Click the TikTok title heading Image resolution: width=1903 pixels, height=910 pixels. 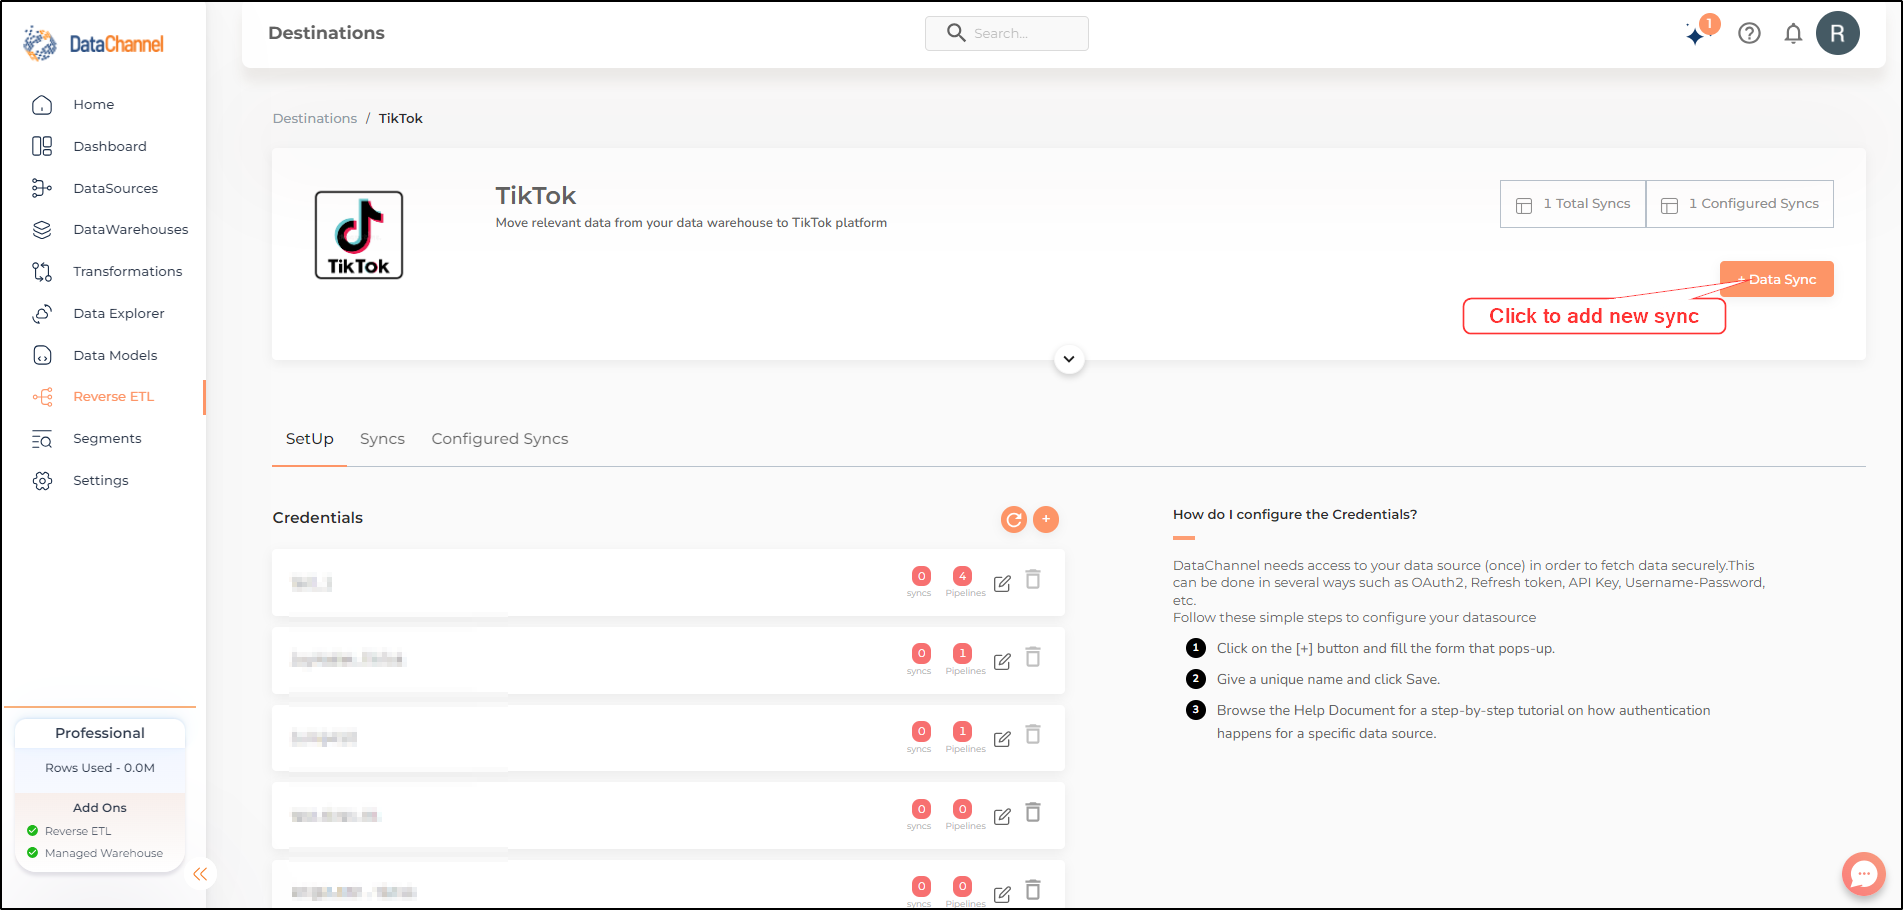point(536,196)
